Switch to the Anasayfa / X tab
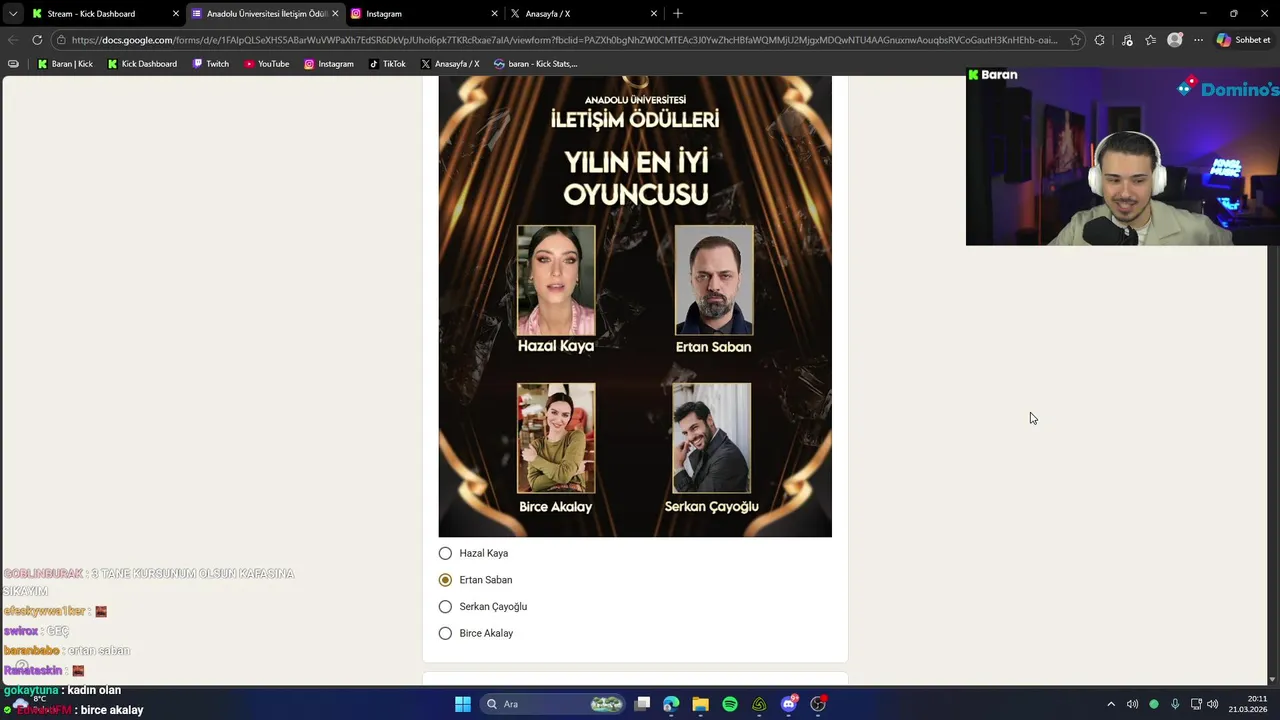This screenshot has height=720, width=1280. [x=583, y=14]
